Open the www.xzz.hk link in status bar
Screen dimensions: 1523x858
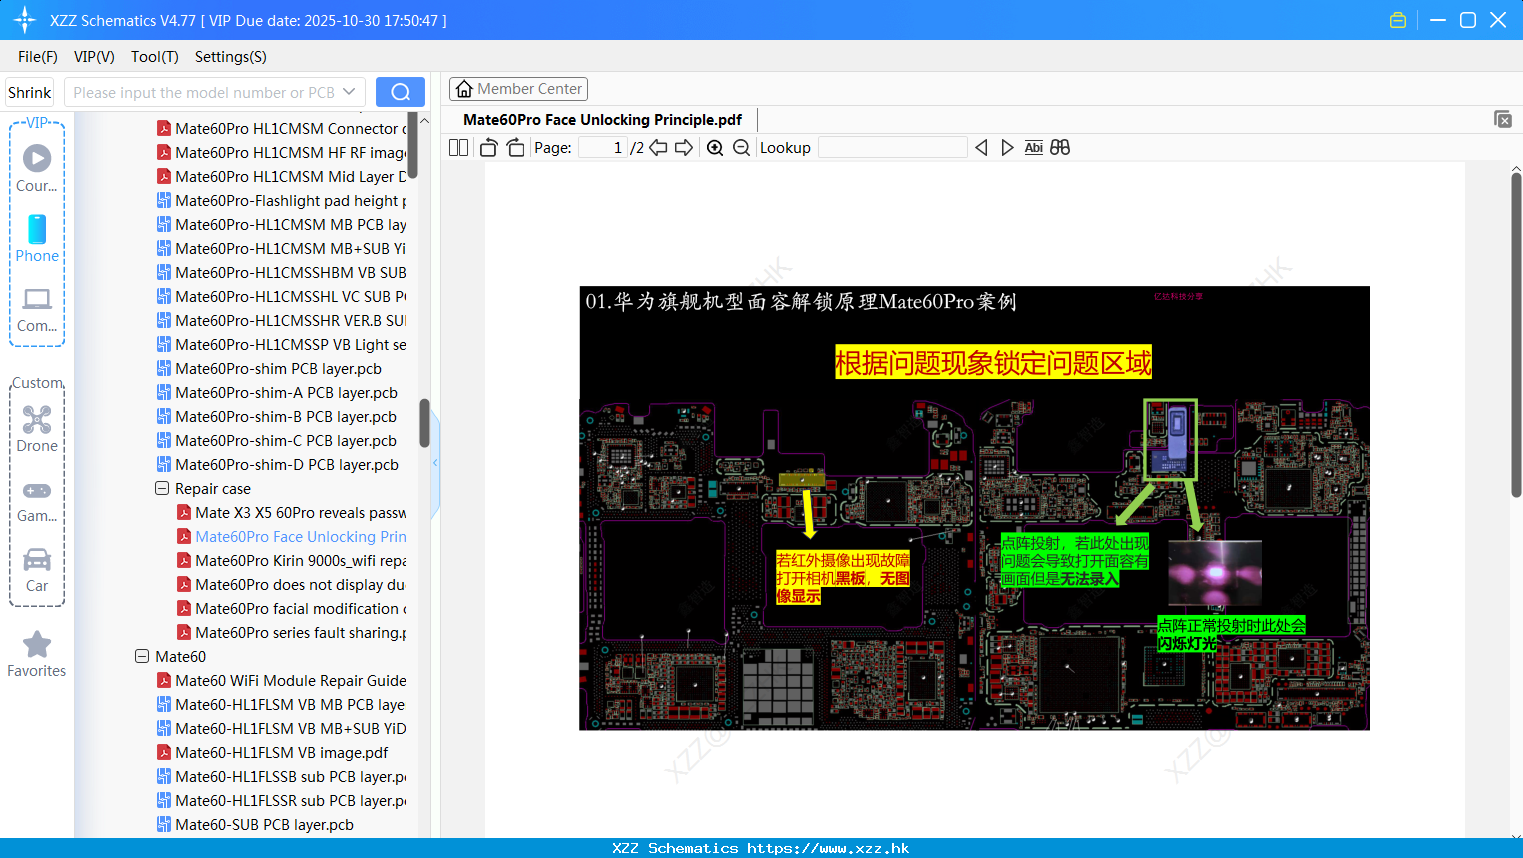click(x=828, y=848)
